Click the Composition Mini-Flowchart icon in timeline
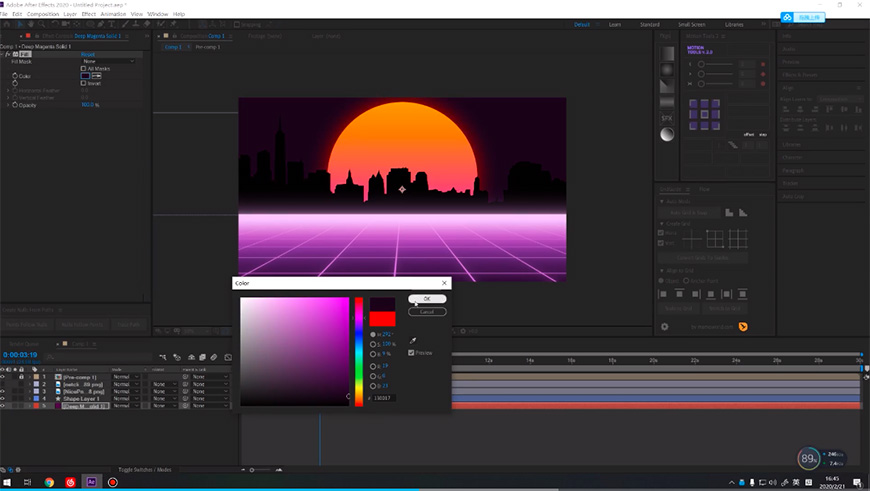The height and width of the screenshot is (491, 870). pyautogui.click(x=163, y=357)
